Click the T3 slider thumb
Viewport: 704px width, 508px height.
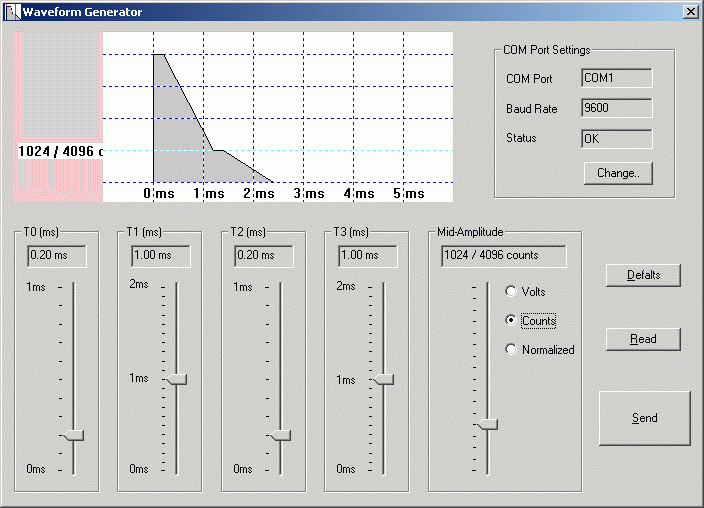tap(384, 380)
